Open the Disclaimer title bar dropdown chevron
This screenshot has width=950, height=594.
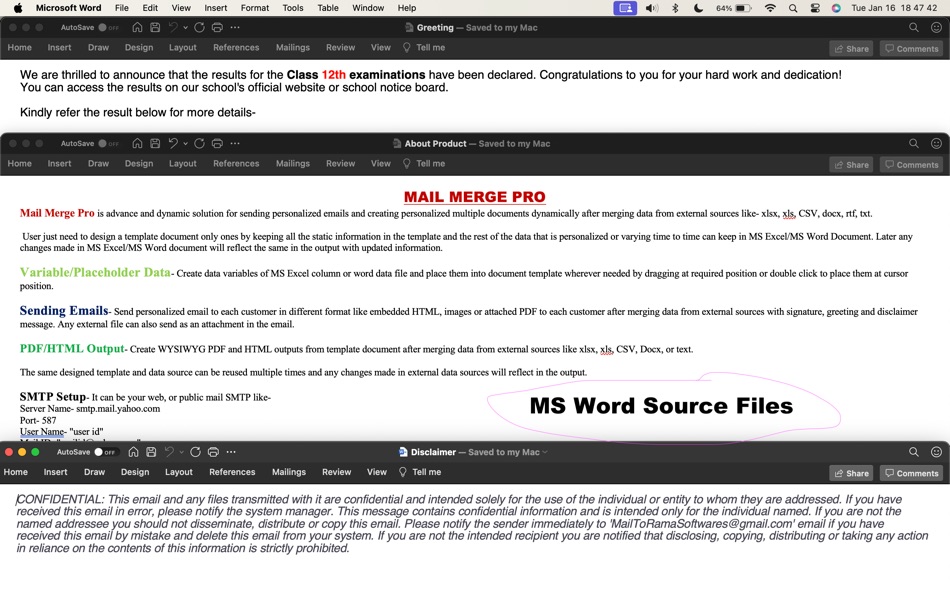pyautogui.click(x=544, y=451)
